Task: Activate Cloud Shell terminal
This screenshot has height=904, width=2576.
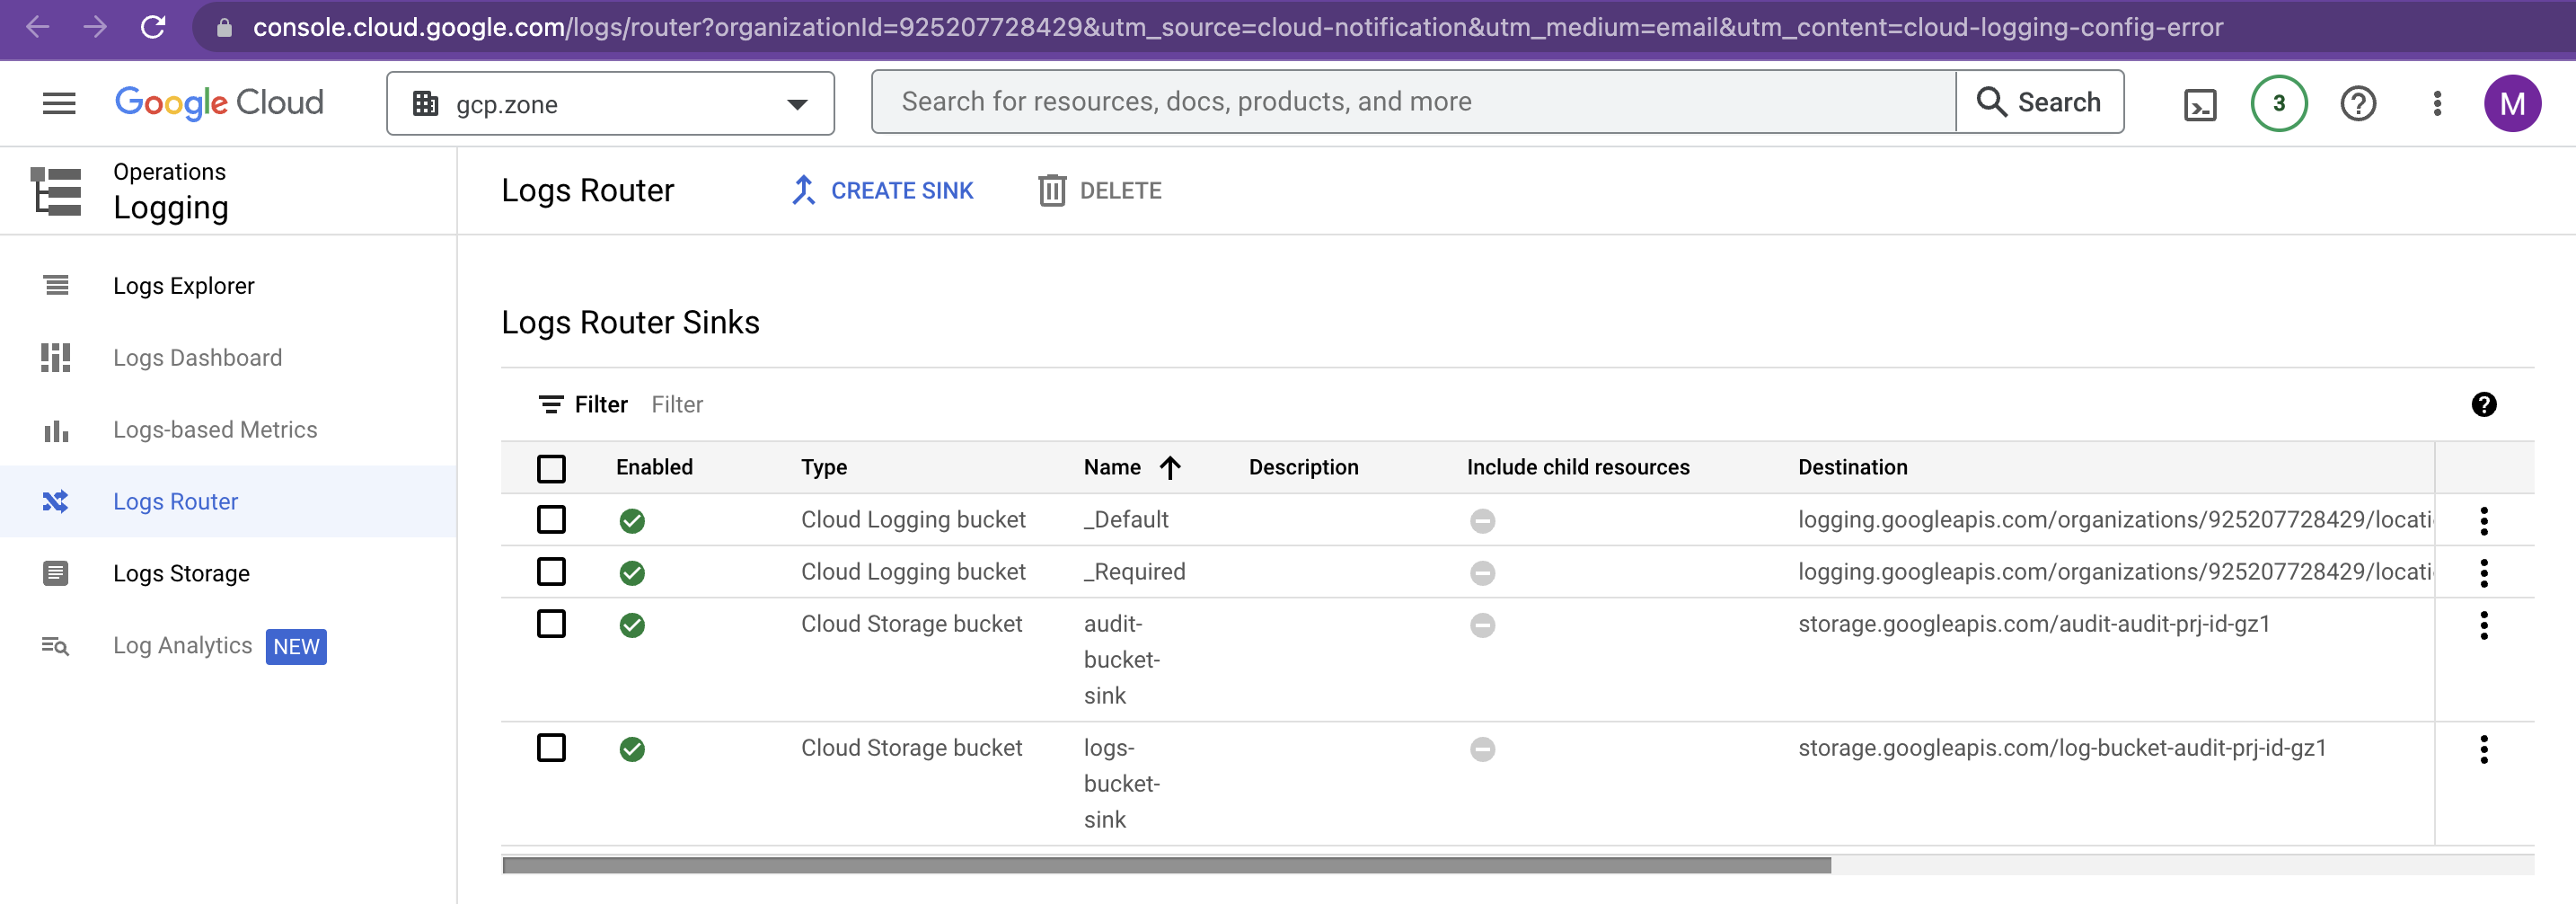Action: click(2199, 103)
